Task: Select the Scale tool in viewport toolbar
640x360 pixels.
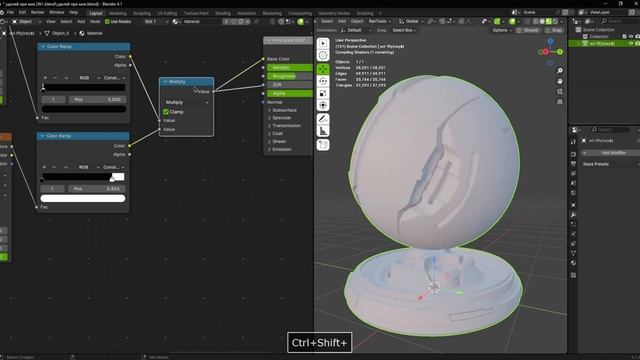Action: click(323, 93)
